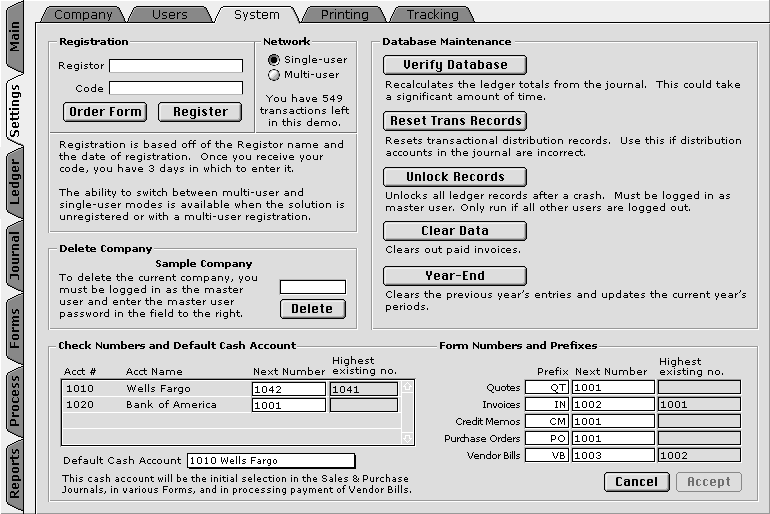Screen dimensions: 770x514
Task: Select account 1020 row cell
Action: tap(80, 405)
